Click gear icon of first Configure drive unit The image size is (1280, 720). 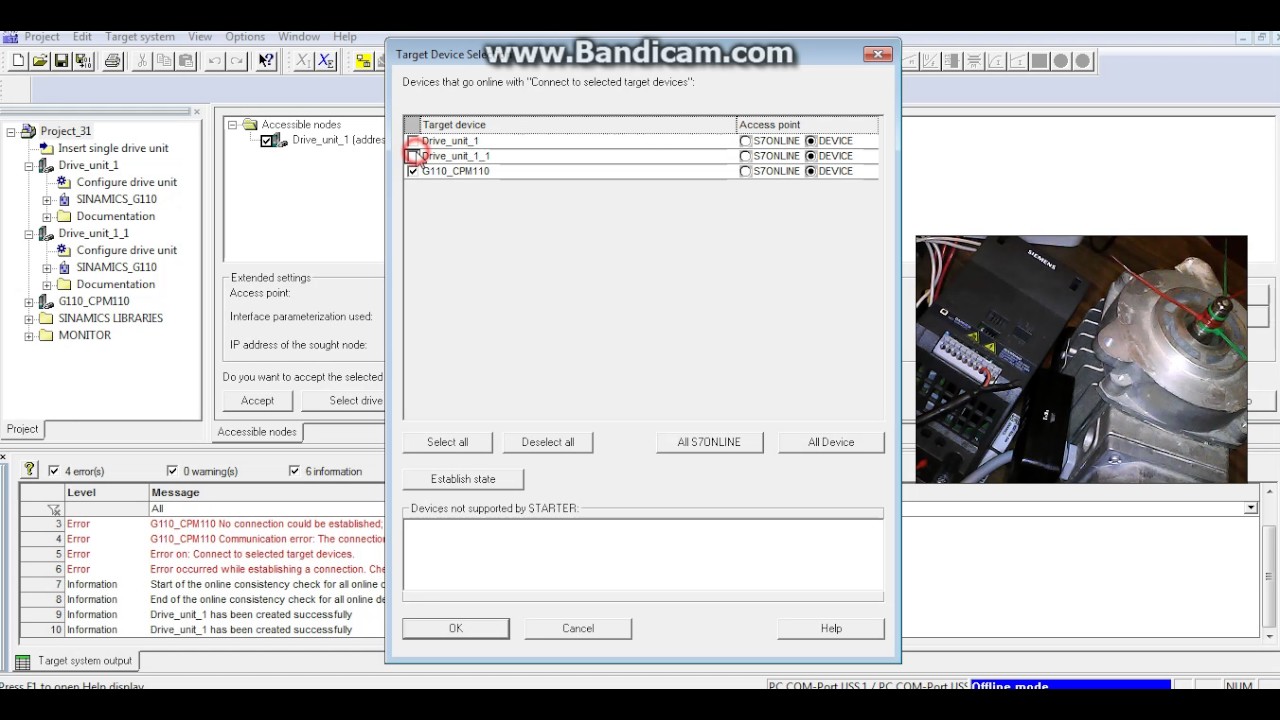click(64, 182)
